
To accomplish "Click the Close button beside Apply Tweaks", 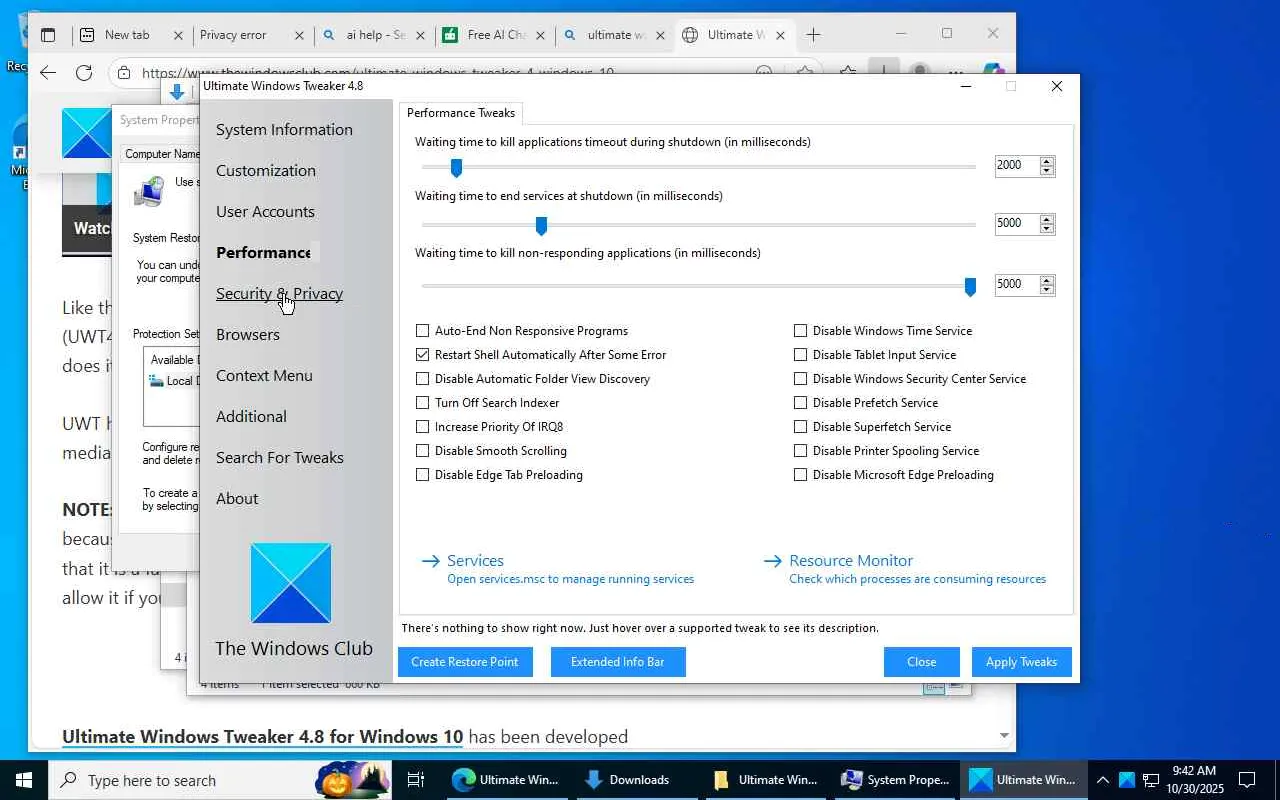I will 922,662.
